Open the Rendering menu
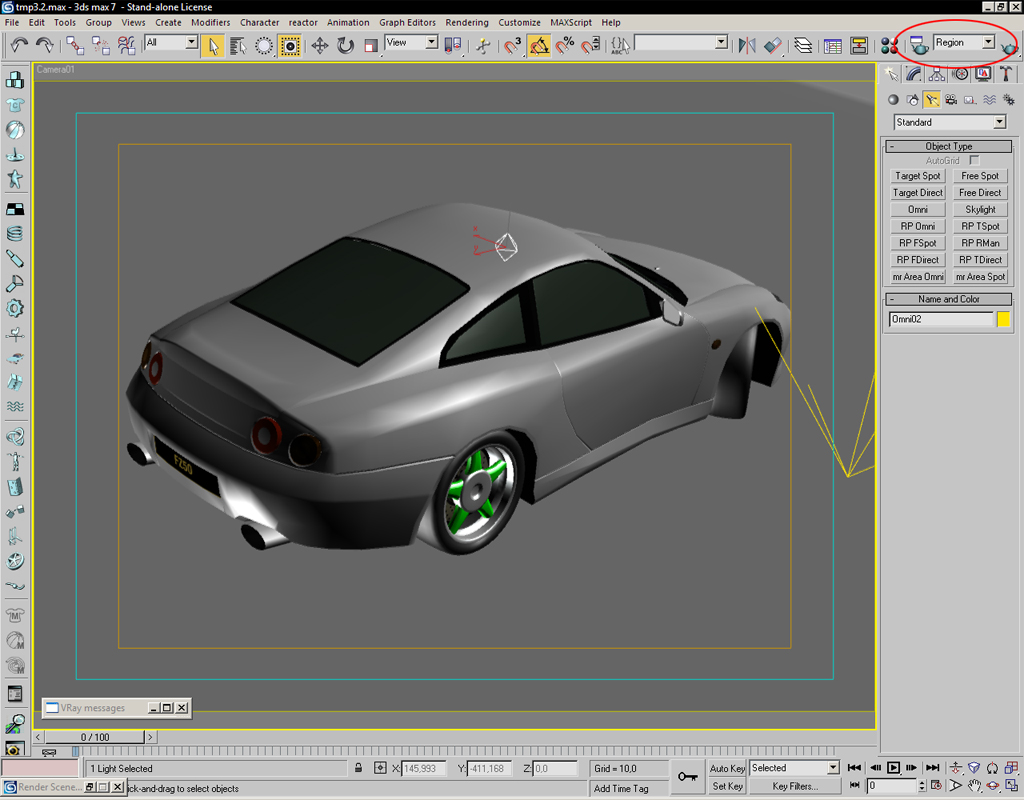This screenshot has height=800, width=1024. 467,22
